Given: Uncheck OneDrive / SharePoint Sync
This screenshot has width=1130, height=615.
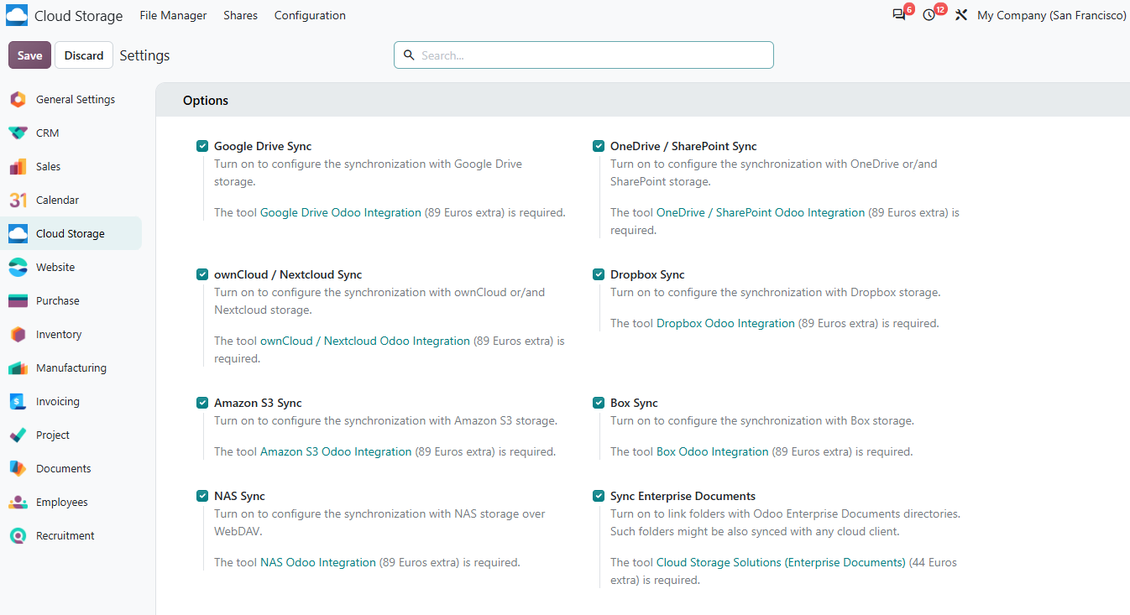Looking at the screenshot, I should tap(599, 146).
